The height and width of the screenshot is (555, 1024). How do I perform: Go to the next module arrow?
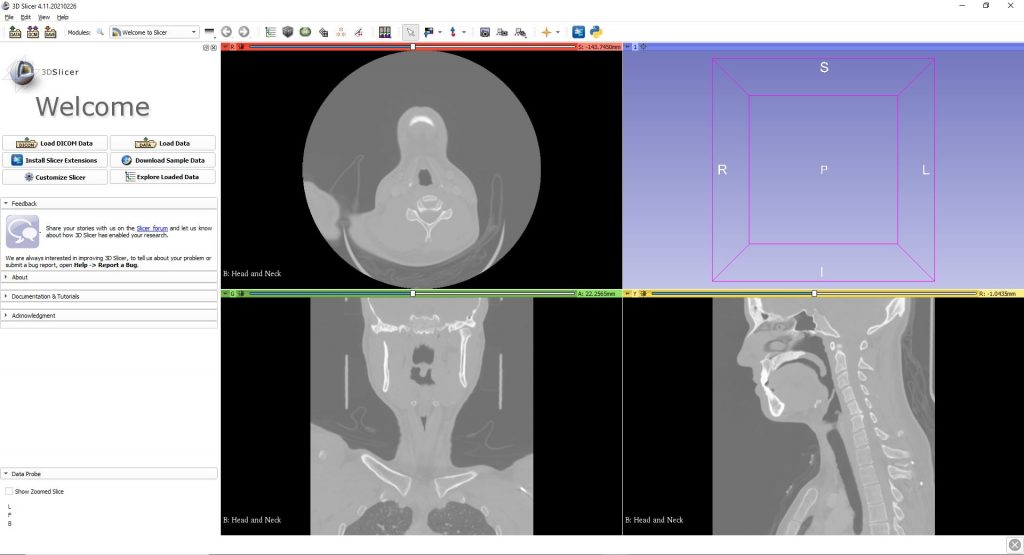pyautogui.click(x=244, y=32)
